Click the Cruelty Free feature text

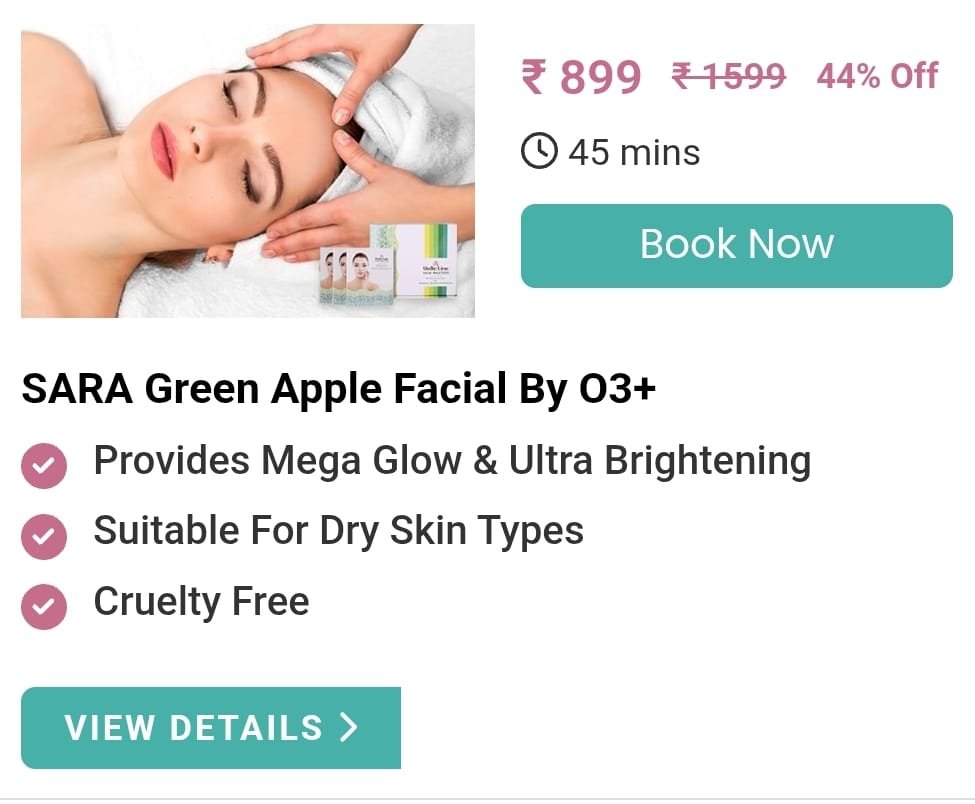[x=201, y=602]
